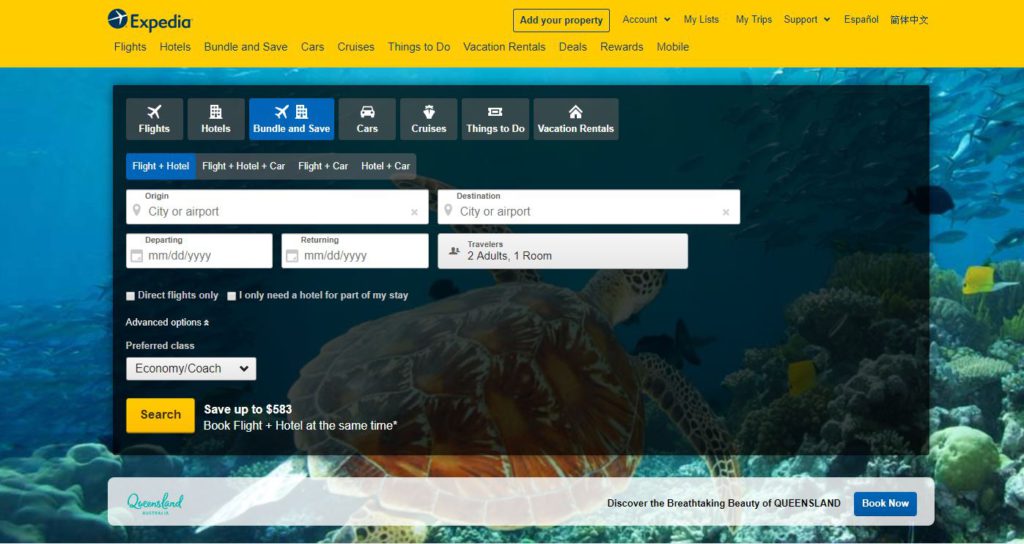Clear the Destination field with x icon
The height and width of the screenshot is (544, 1024).
pos(726,212)
